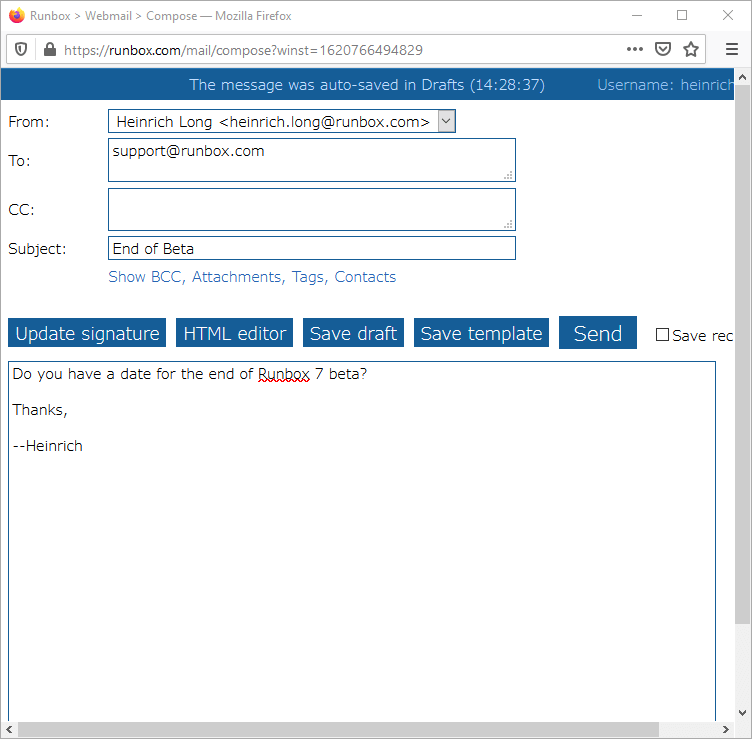This screenshot has height=739, width=752.
Task: Click horizontal scrollbar left arrow
Action: [x=9, y=729]
